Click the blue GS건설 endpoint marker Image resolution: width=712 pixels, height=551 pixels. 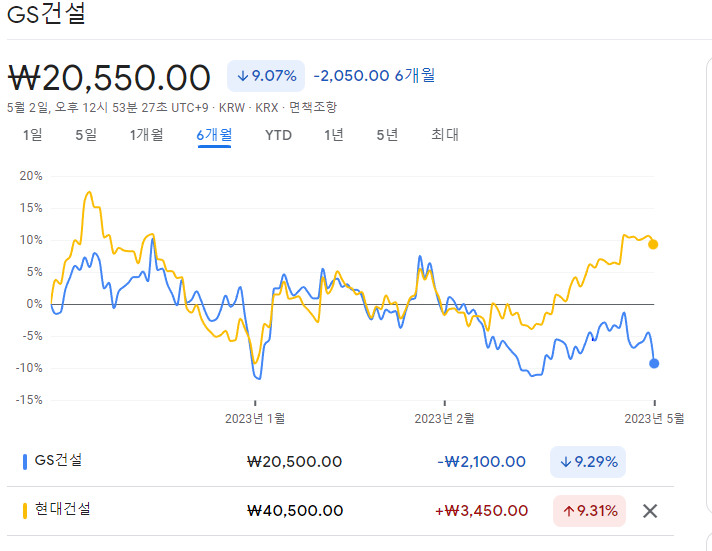[x=654, y=363]
